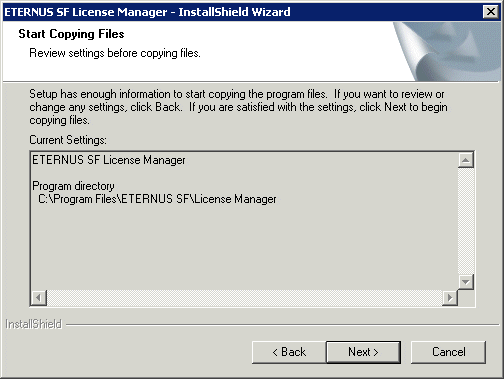
Task: Select the Program directory line
Action: click(73, 186)
